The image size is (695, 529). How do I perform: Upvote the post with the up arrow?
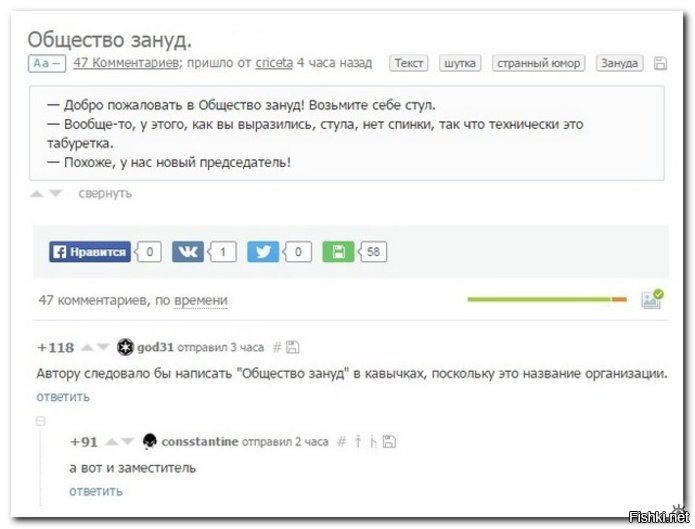tap(37, 193)
